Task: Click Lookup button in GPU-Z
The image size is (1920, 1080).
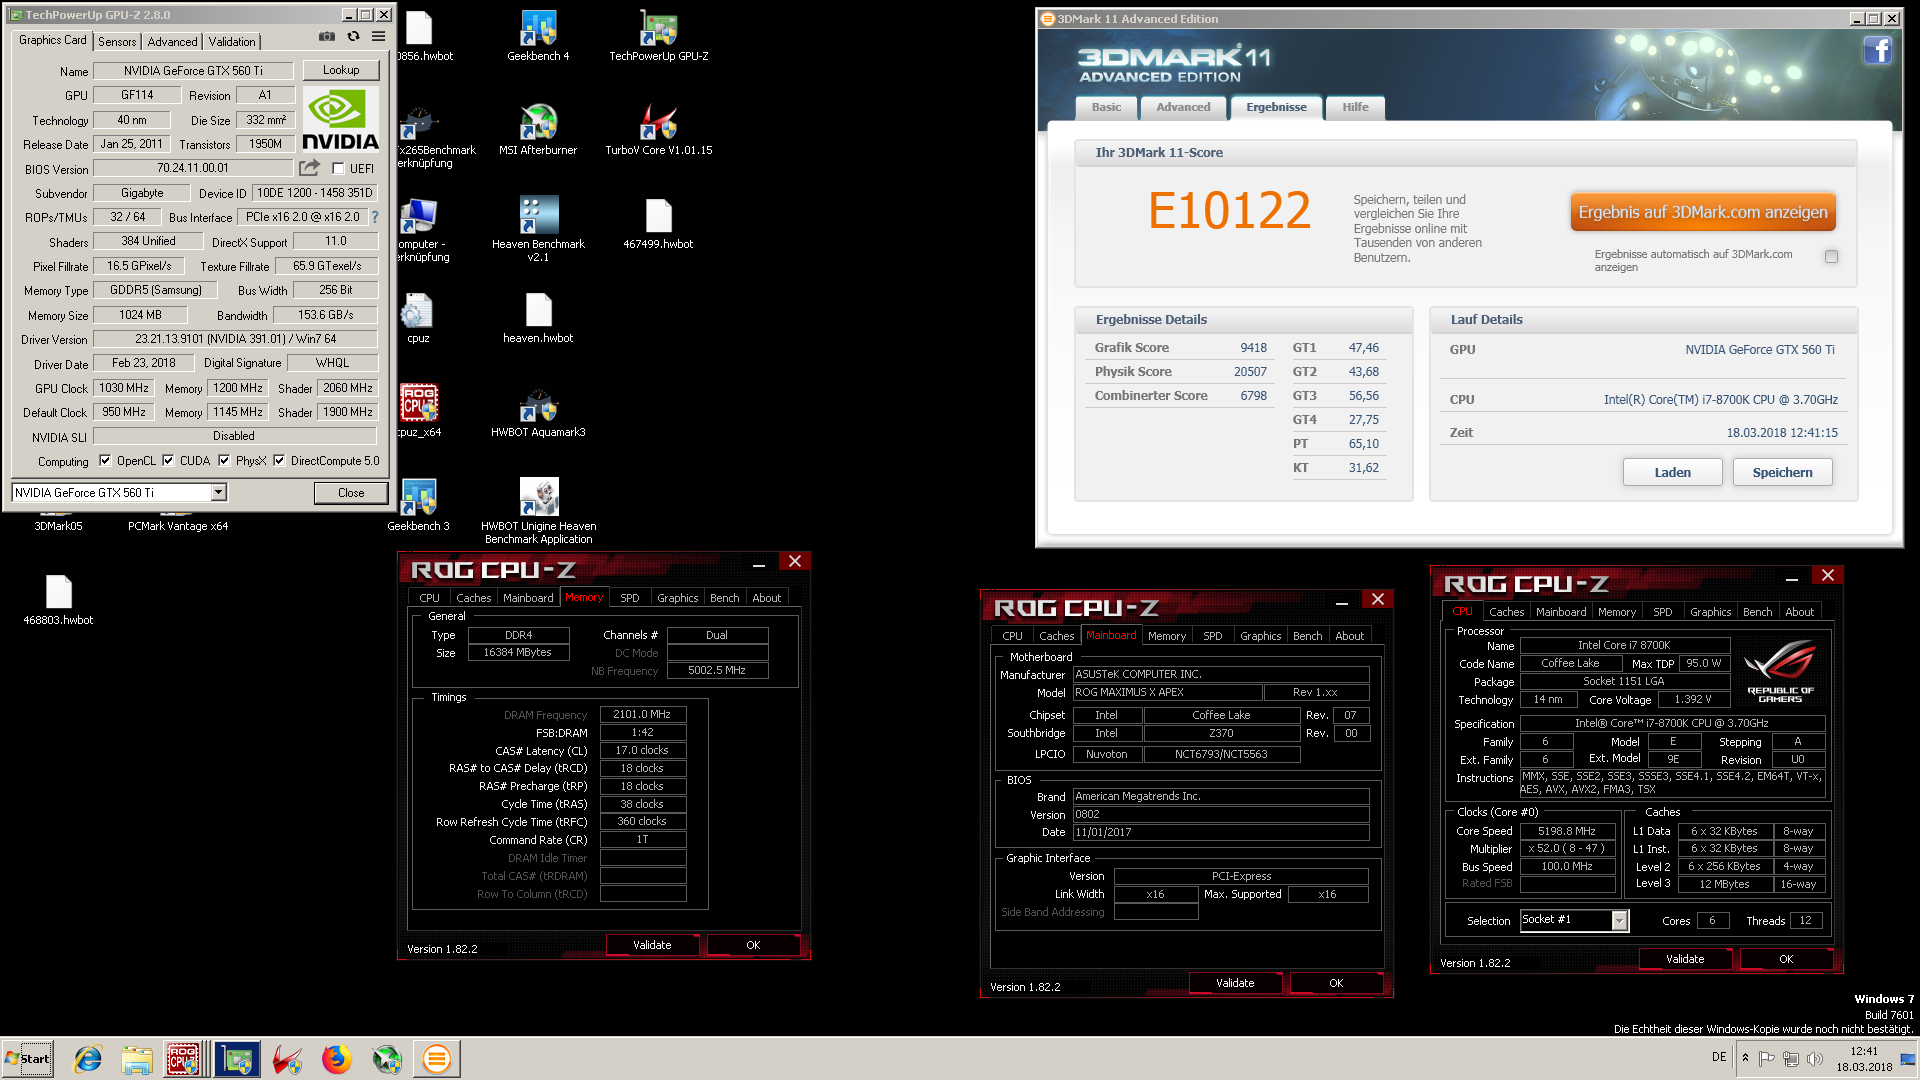Action: point(341,70)
